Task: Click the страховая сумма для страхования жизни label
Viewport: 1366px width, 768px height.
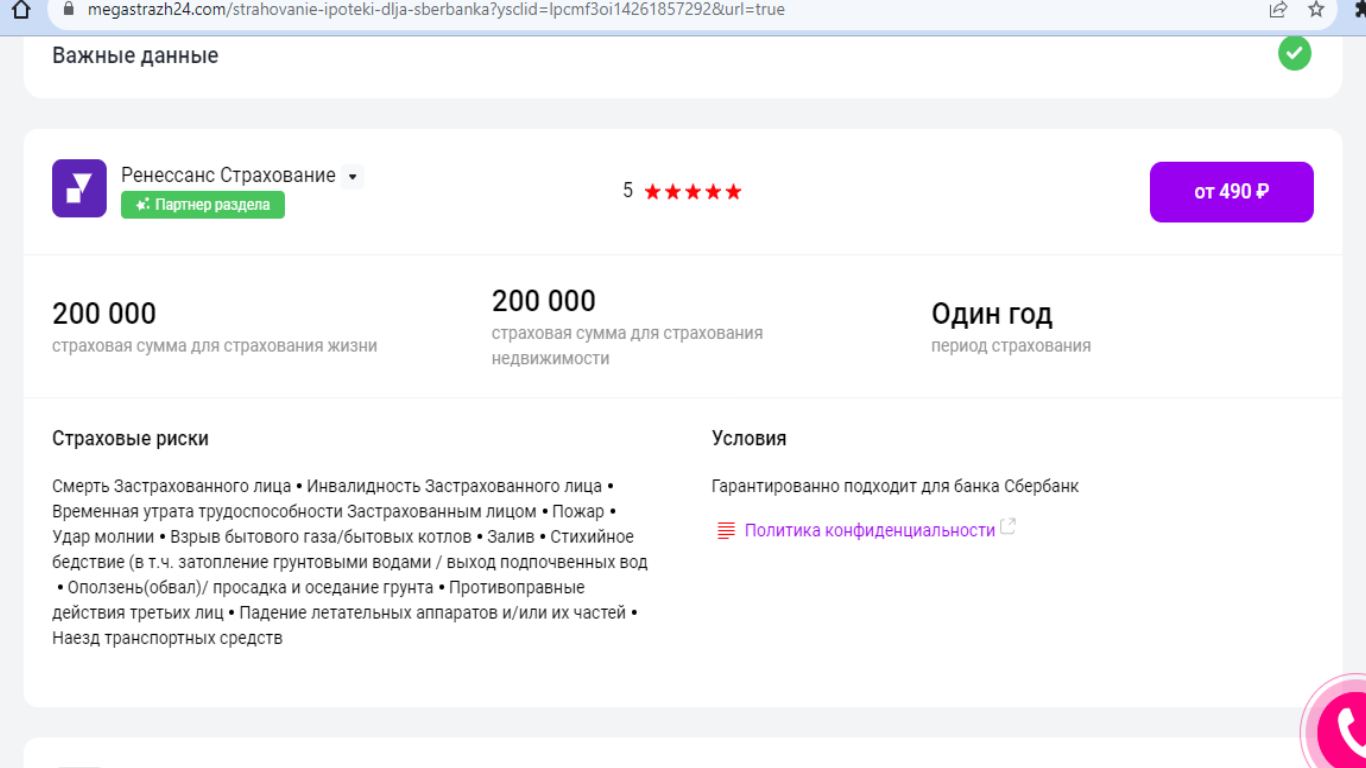Action: coord(215,346)
